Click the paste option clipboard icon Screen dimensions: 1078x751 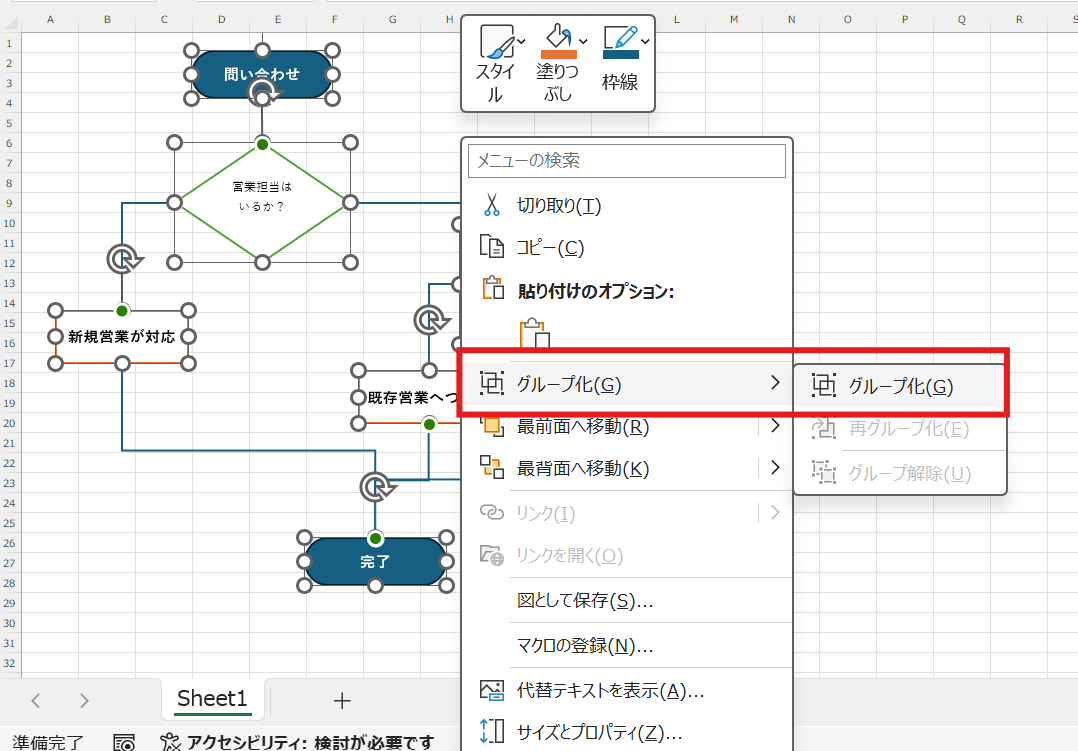[535, 334]
